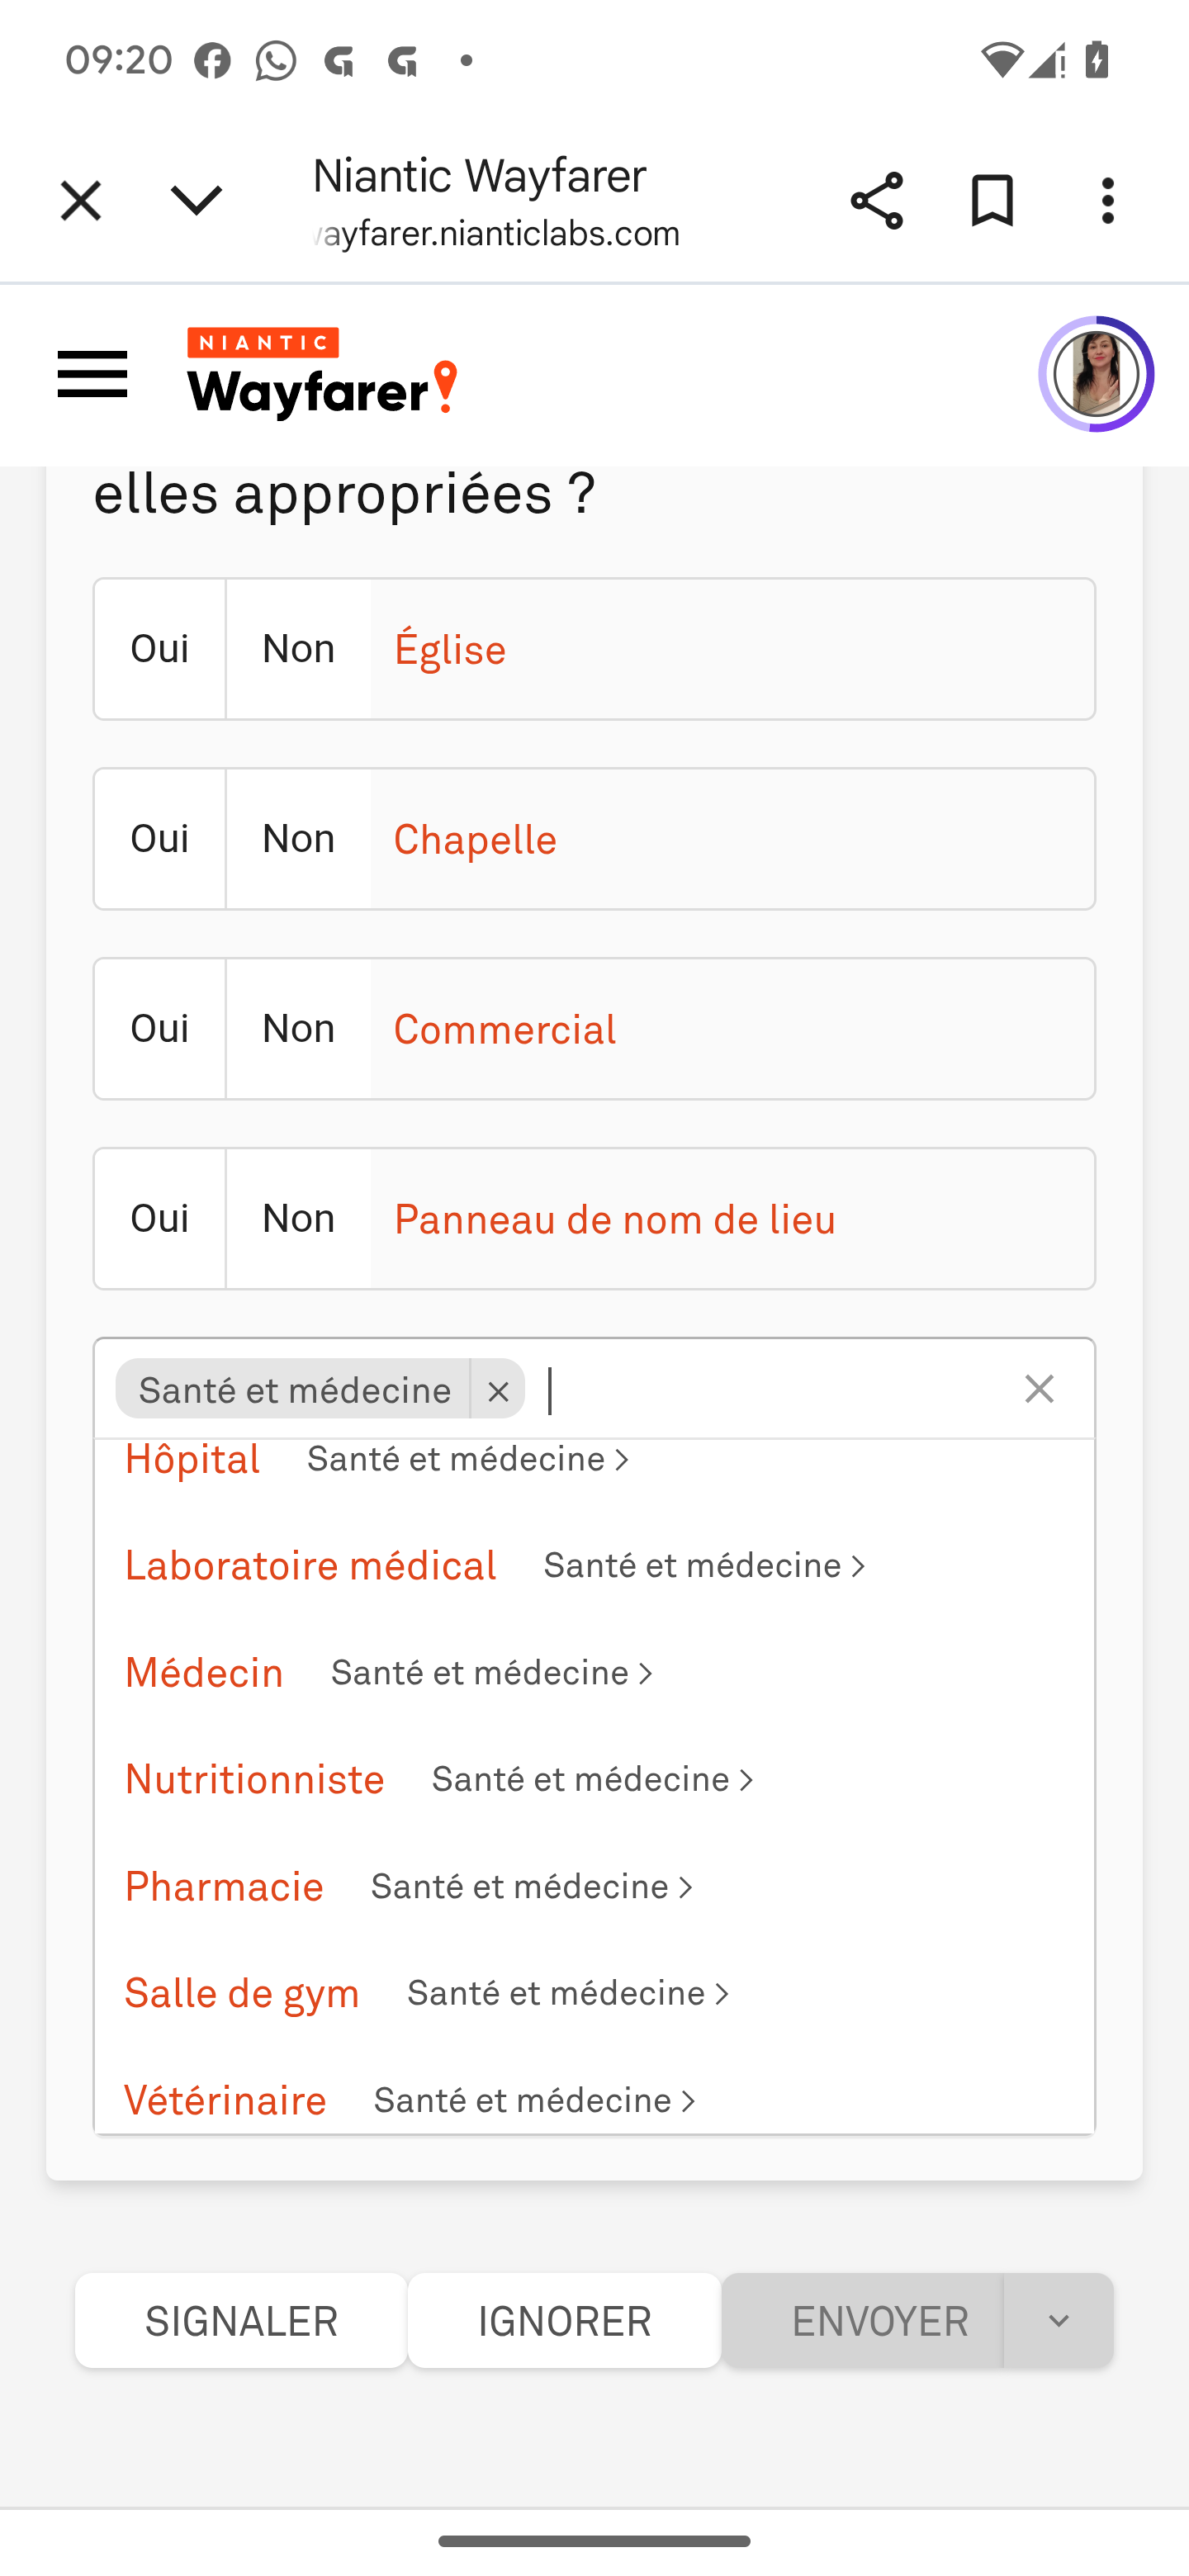Expand the Envoyer dropdown arrow
This screenshot has width=1189, height=2576.
click(1057, 2321)
